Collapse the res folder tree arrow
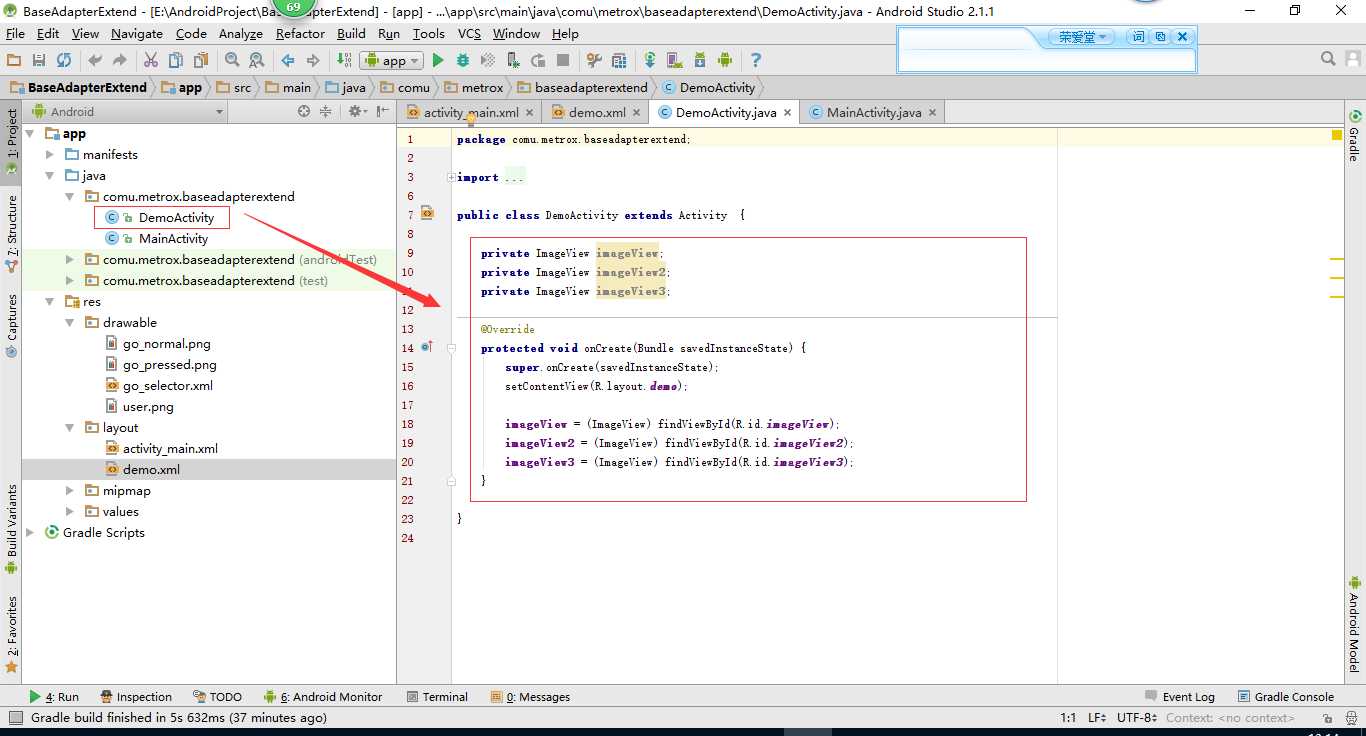 point(51,301)
